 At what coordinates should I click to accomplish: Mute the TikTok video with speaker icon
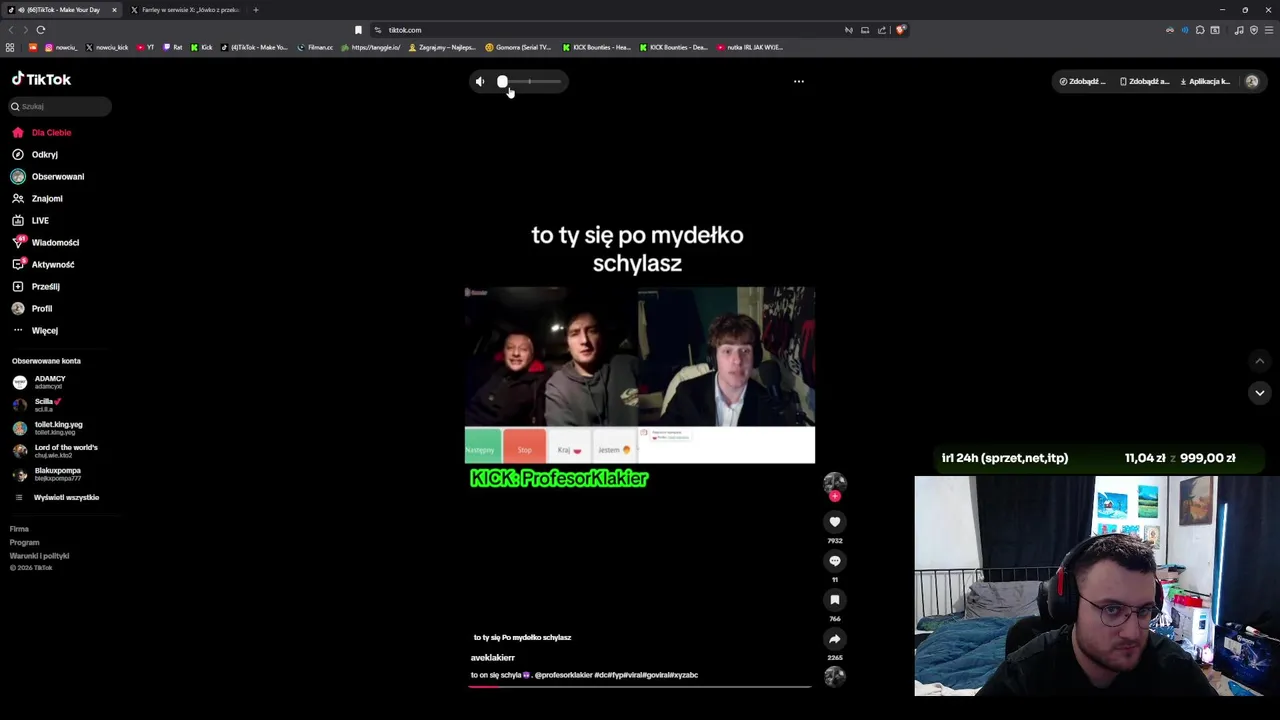click(x=480, y=82)
